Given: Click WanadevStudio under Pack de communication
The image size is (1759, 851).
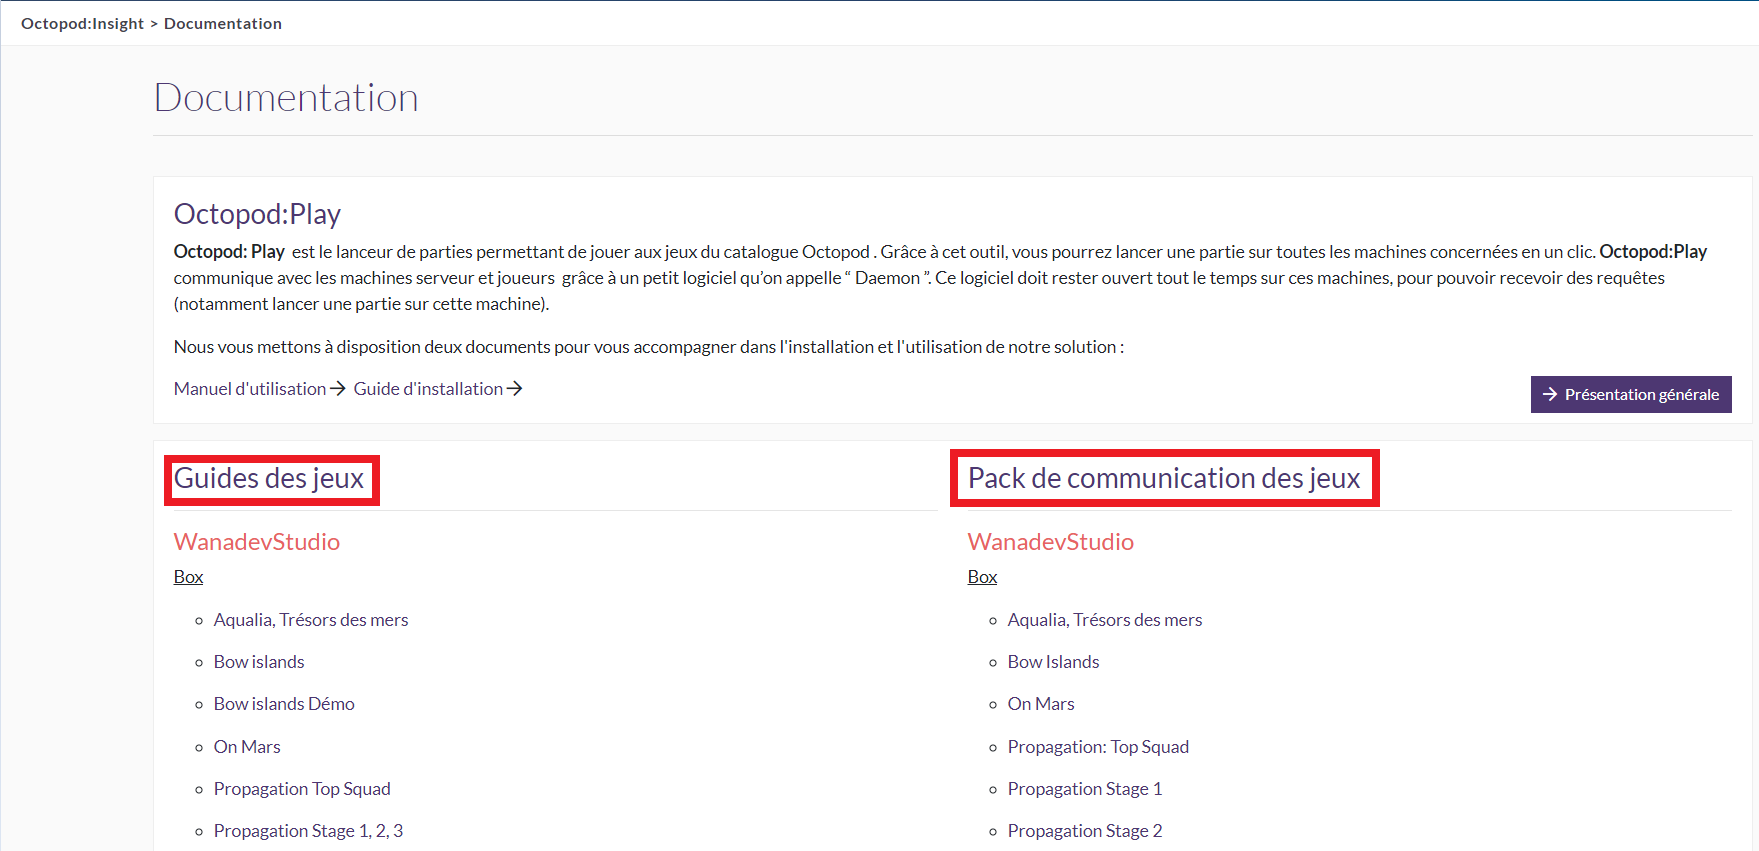Looking at the screenshot, I should [1051, 542].
